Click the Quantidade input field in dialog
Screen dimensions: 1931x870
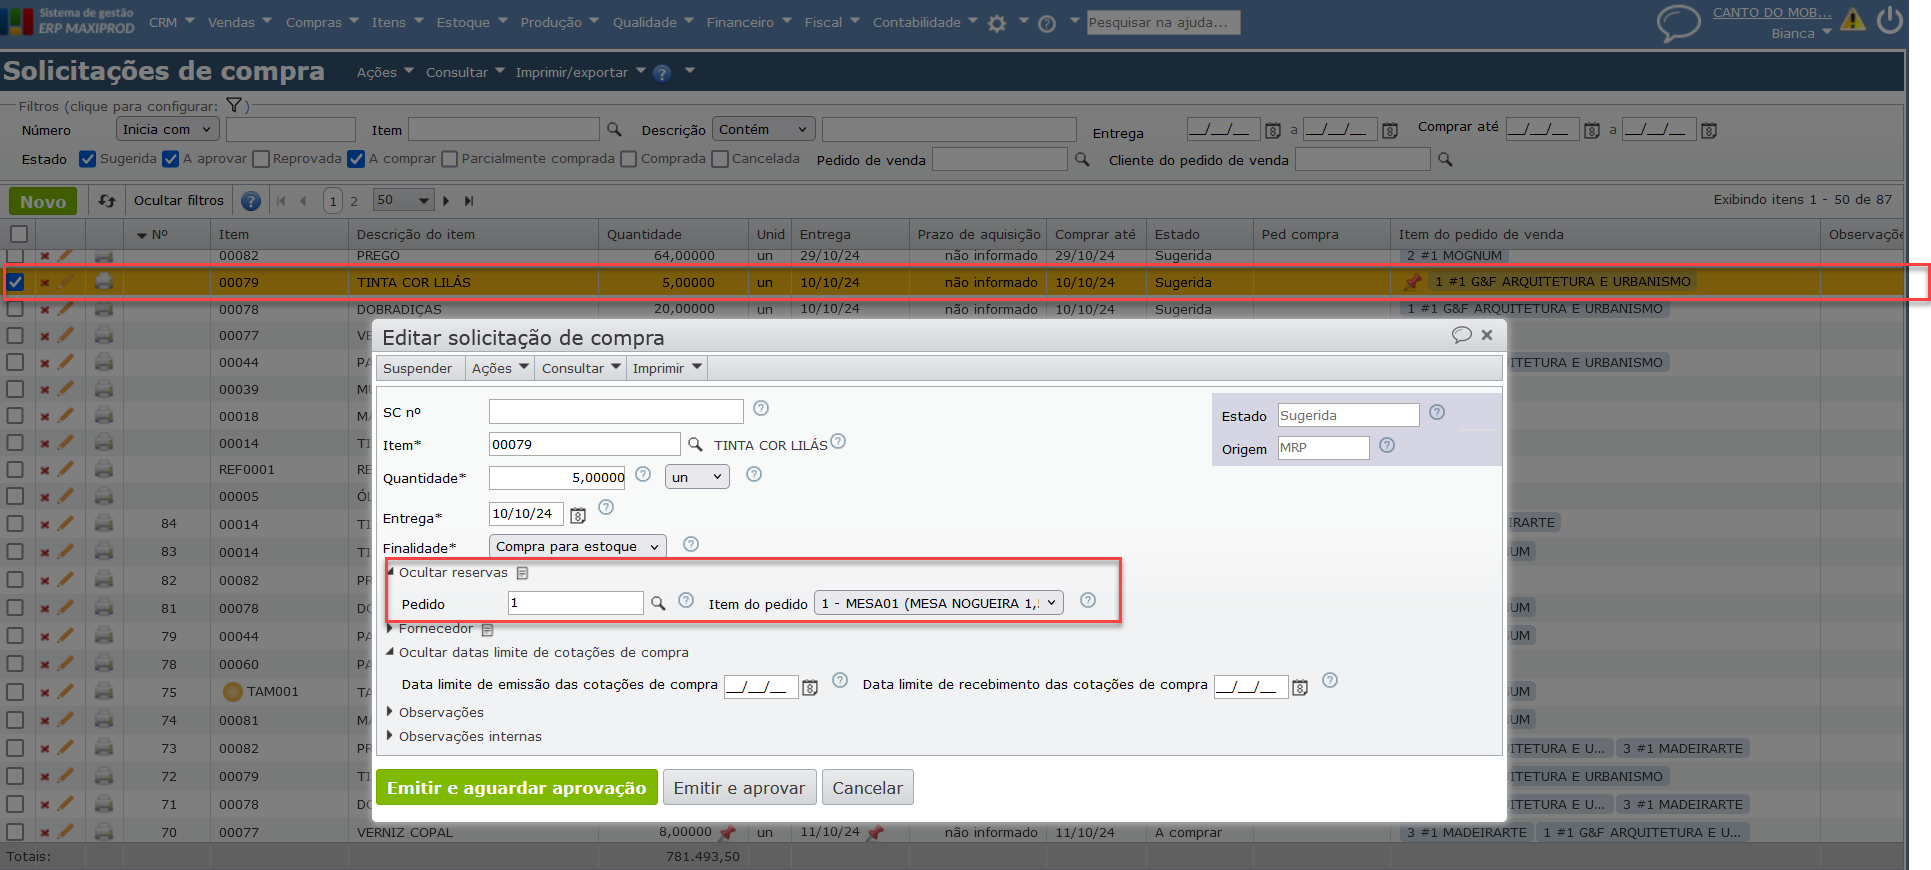click(557, 477)
